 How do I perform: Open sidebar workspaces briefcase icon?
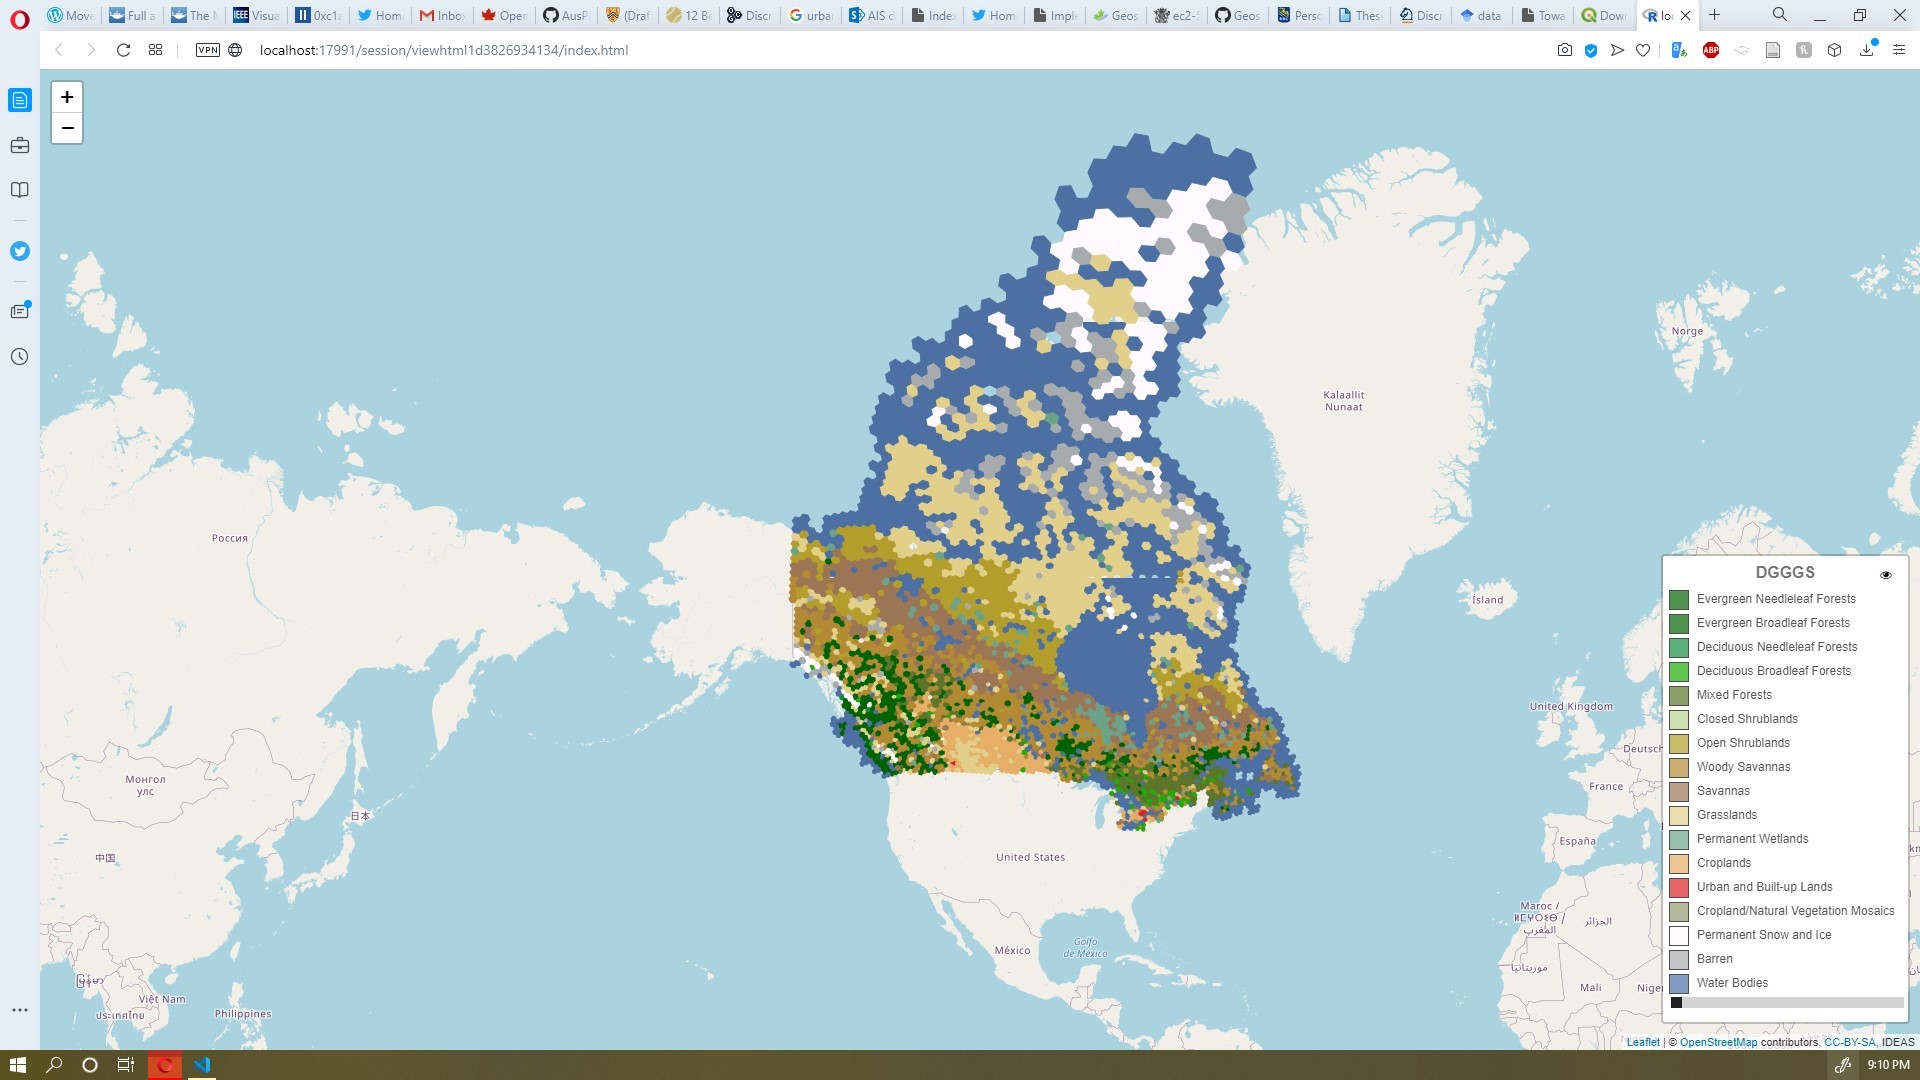tap(20, 146)
